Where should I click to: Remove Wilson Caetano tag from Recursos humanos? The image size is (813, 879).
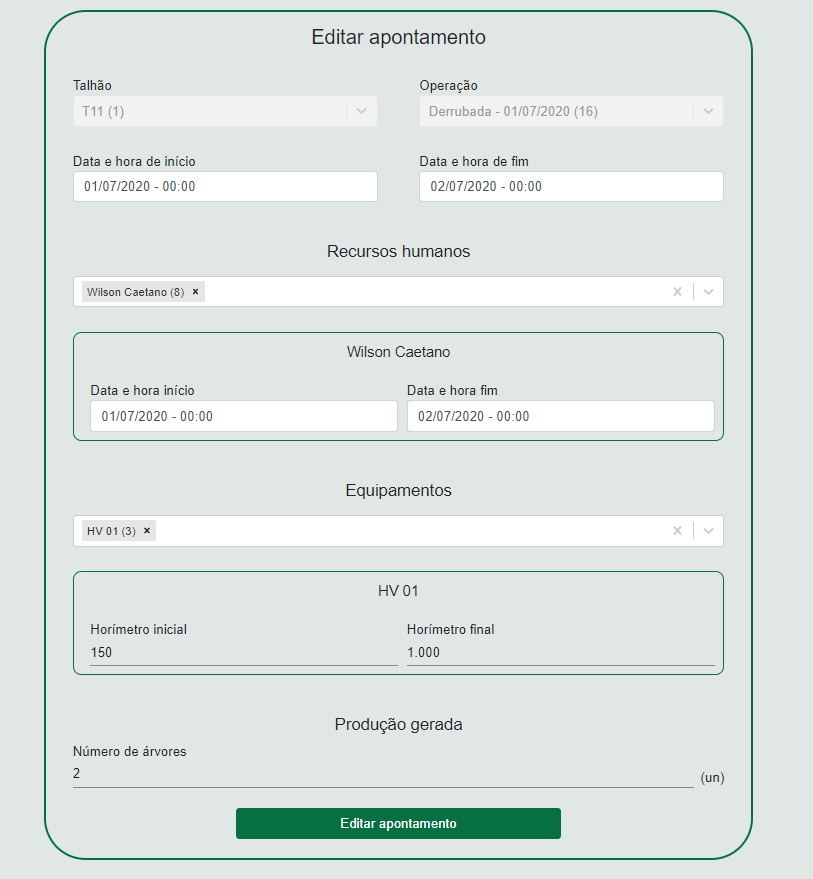196,292
